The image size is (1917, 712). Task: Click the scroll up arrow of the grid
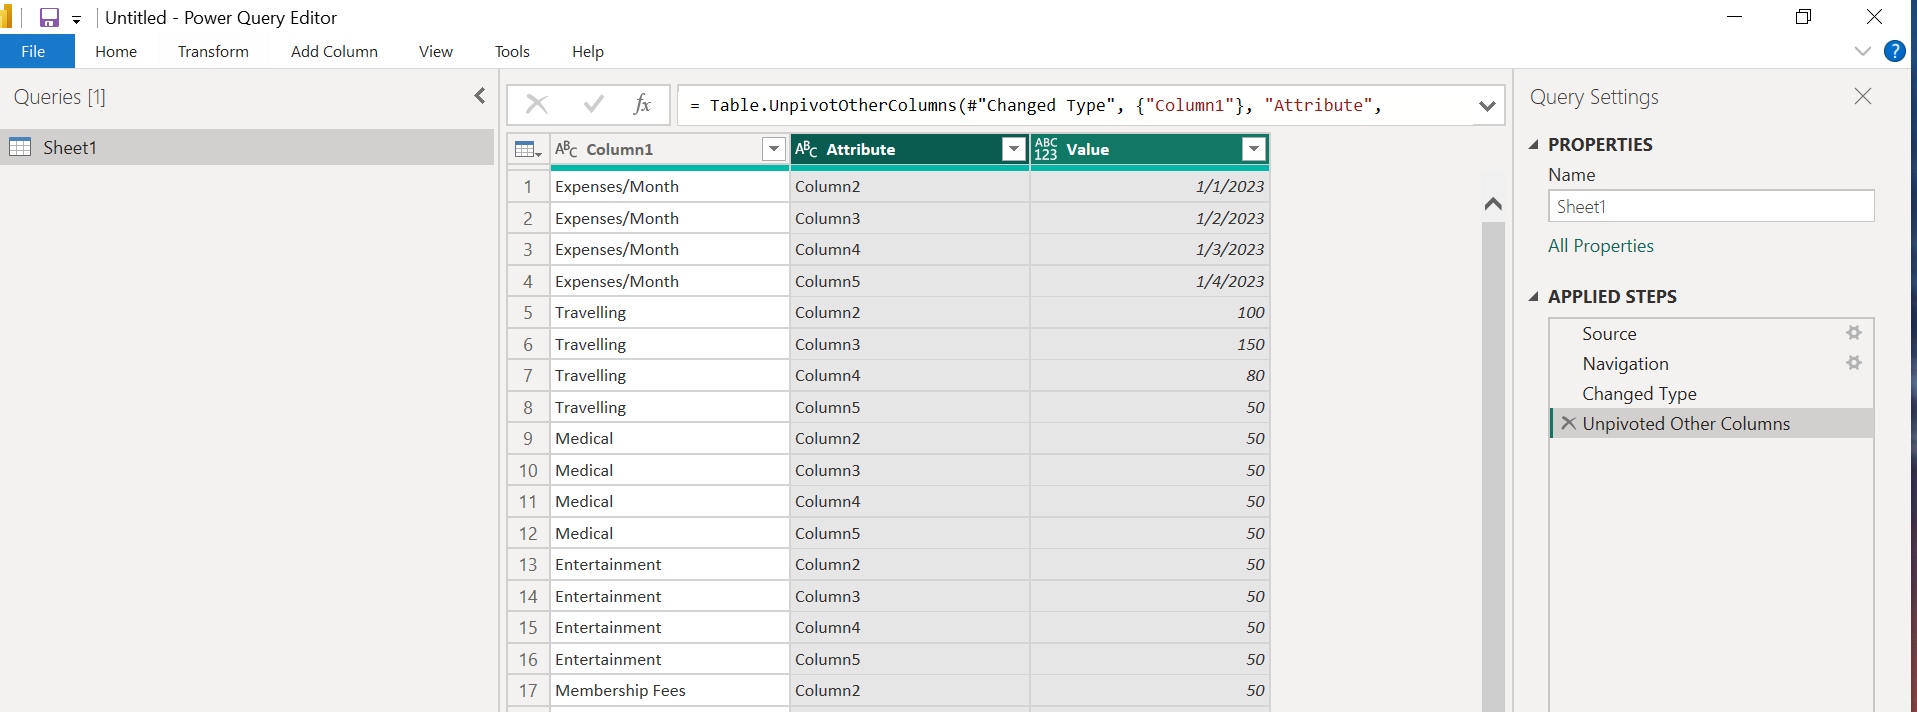[x=1493, y=203]
